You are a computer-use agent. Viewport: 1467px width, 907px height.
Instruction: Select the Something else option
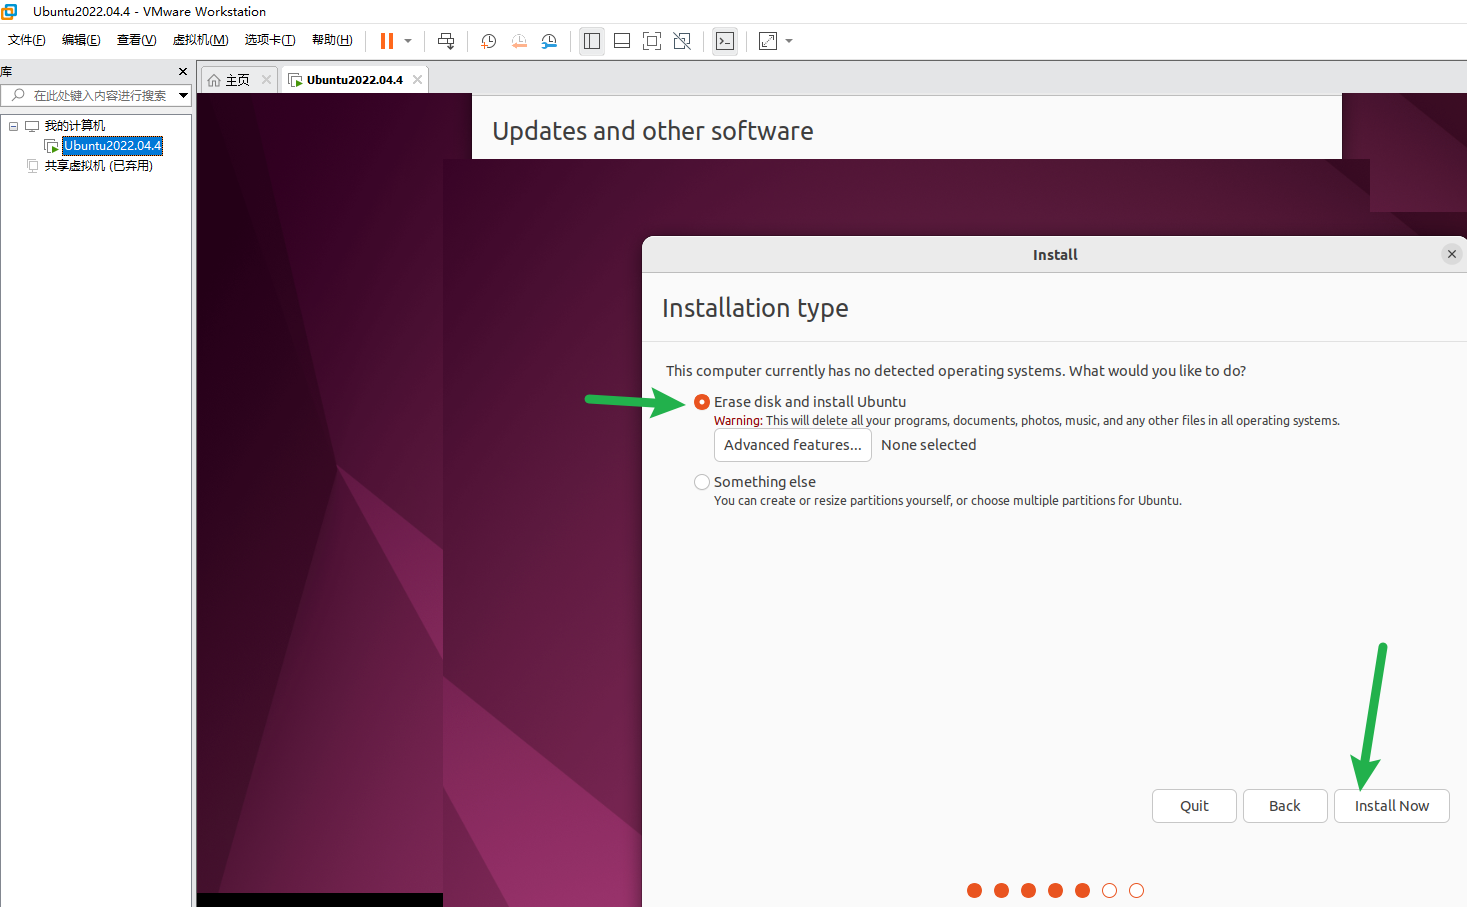[x=702, y=482]
